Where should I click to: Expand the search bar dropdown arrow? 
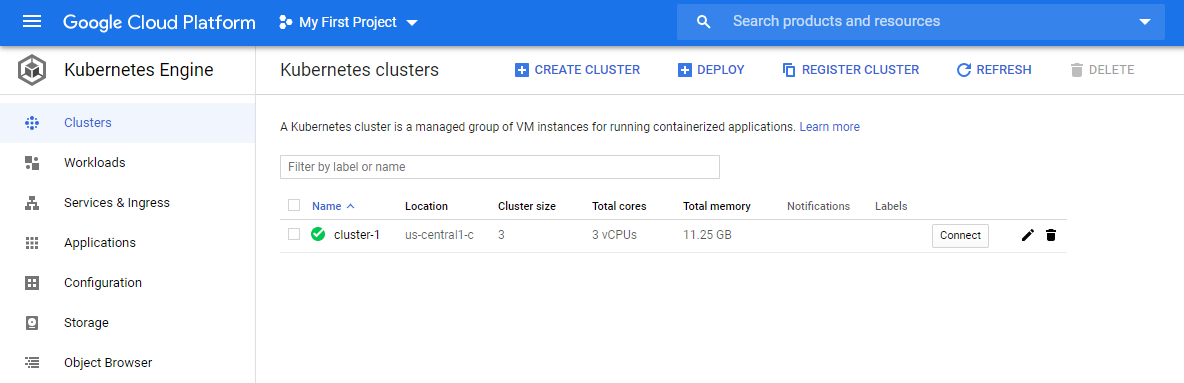click(1145, 22)
